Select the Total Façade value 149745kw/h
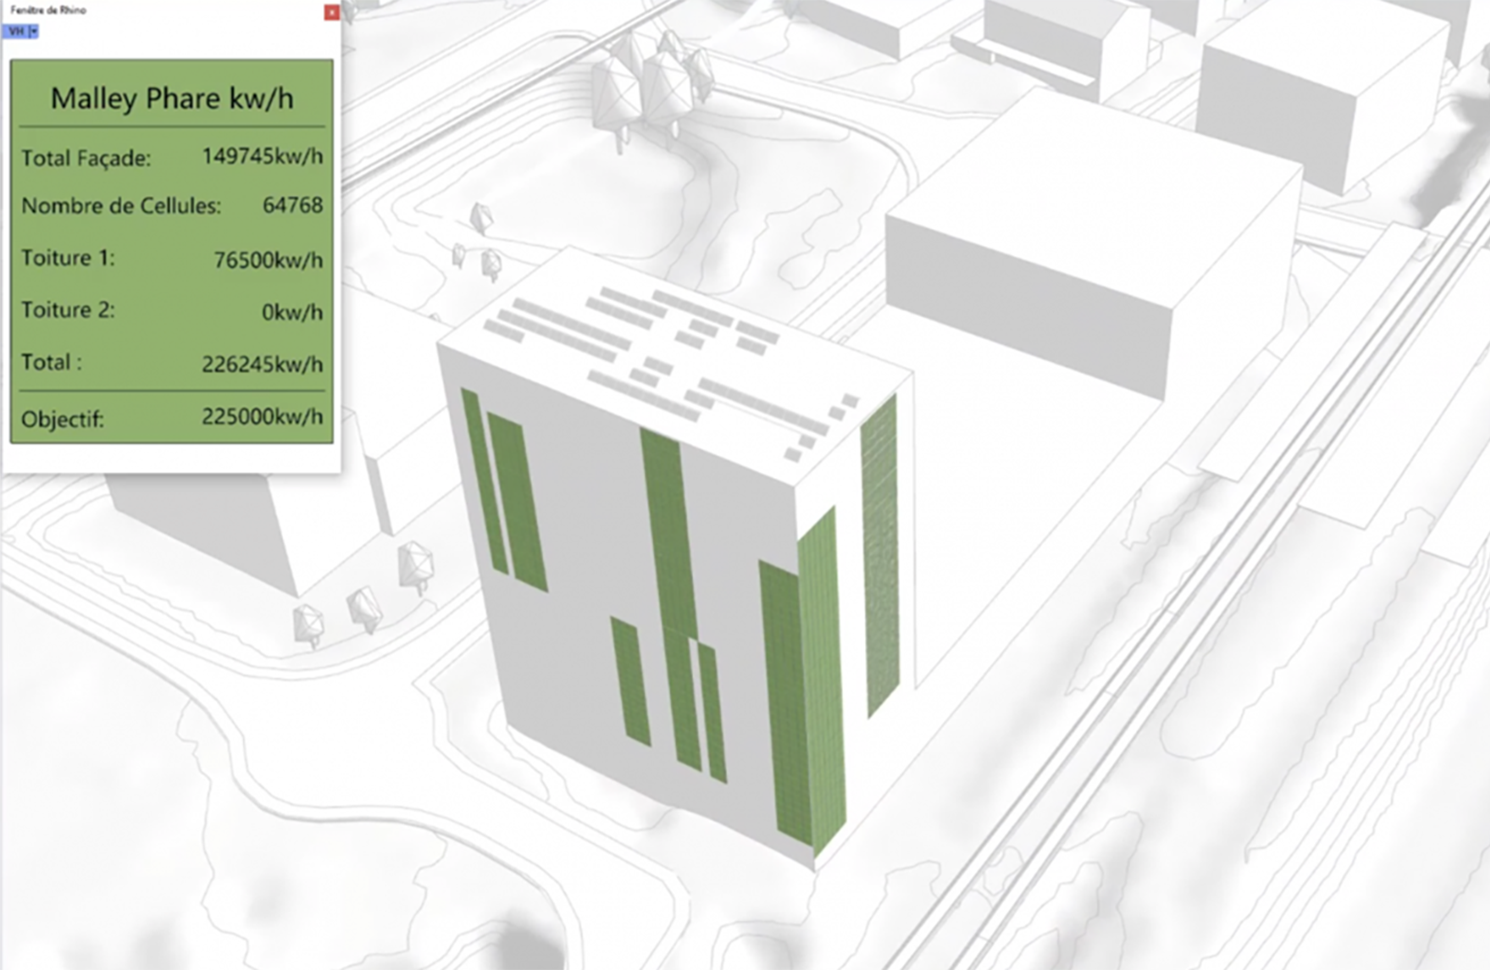 click(262, 156)
